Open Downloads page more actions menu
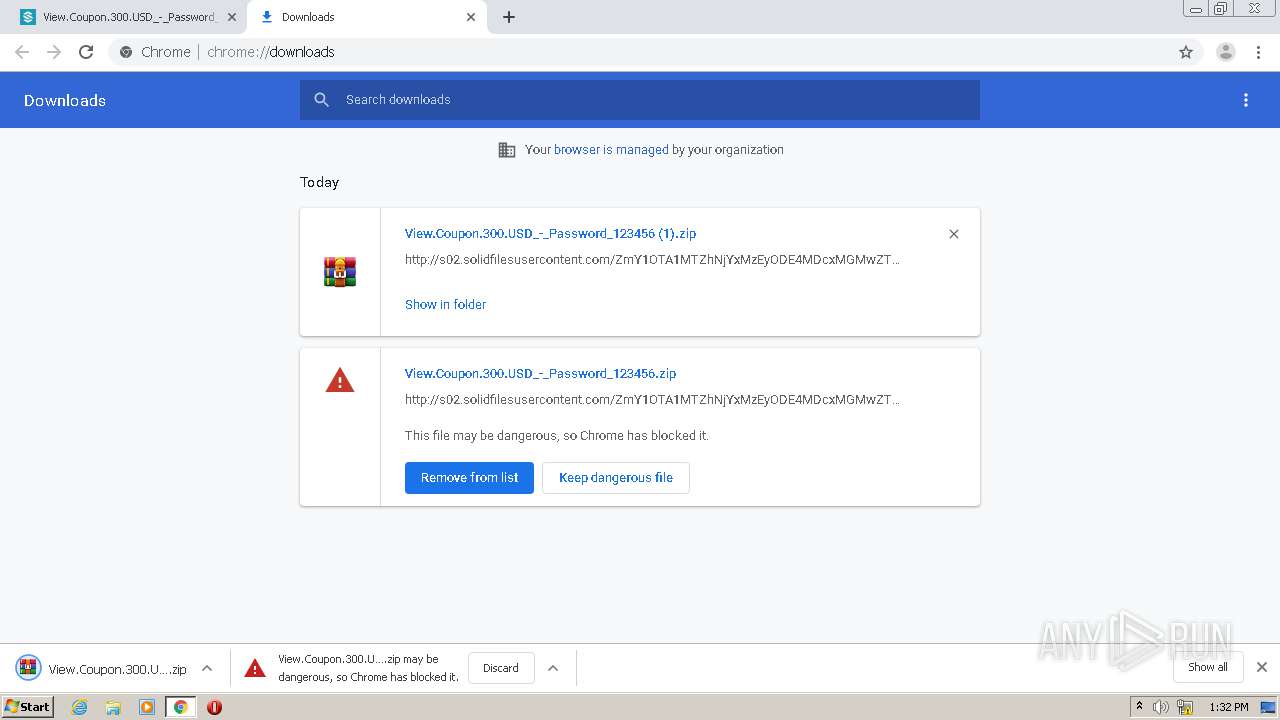Viewport: 1280px width, 720px height. 1246,100
